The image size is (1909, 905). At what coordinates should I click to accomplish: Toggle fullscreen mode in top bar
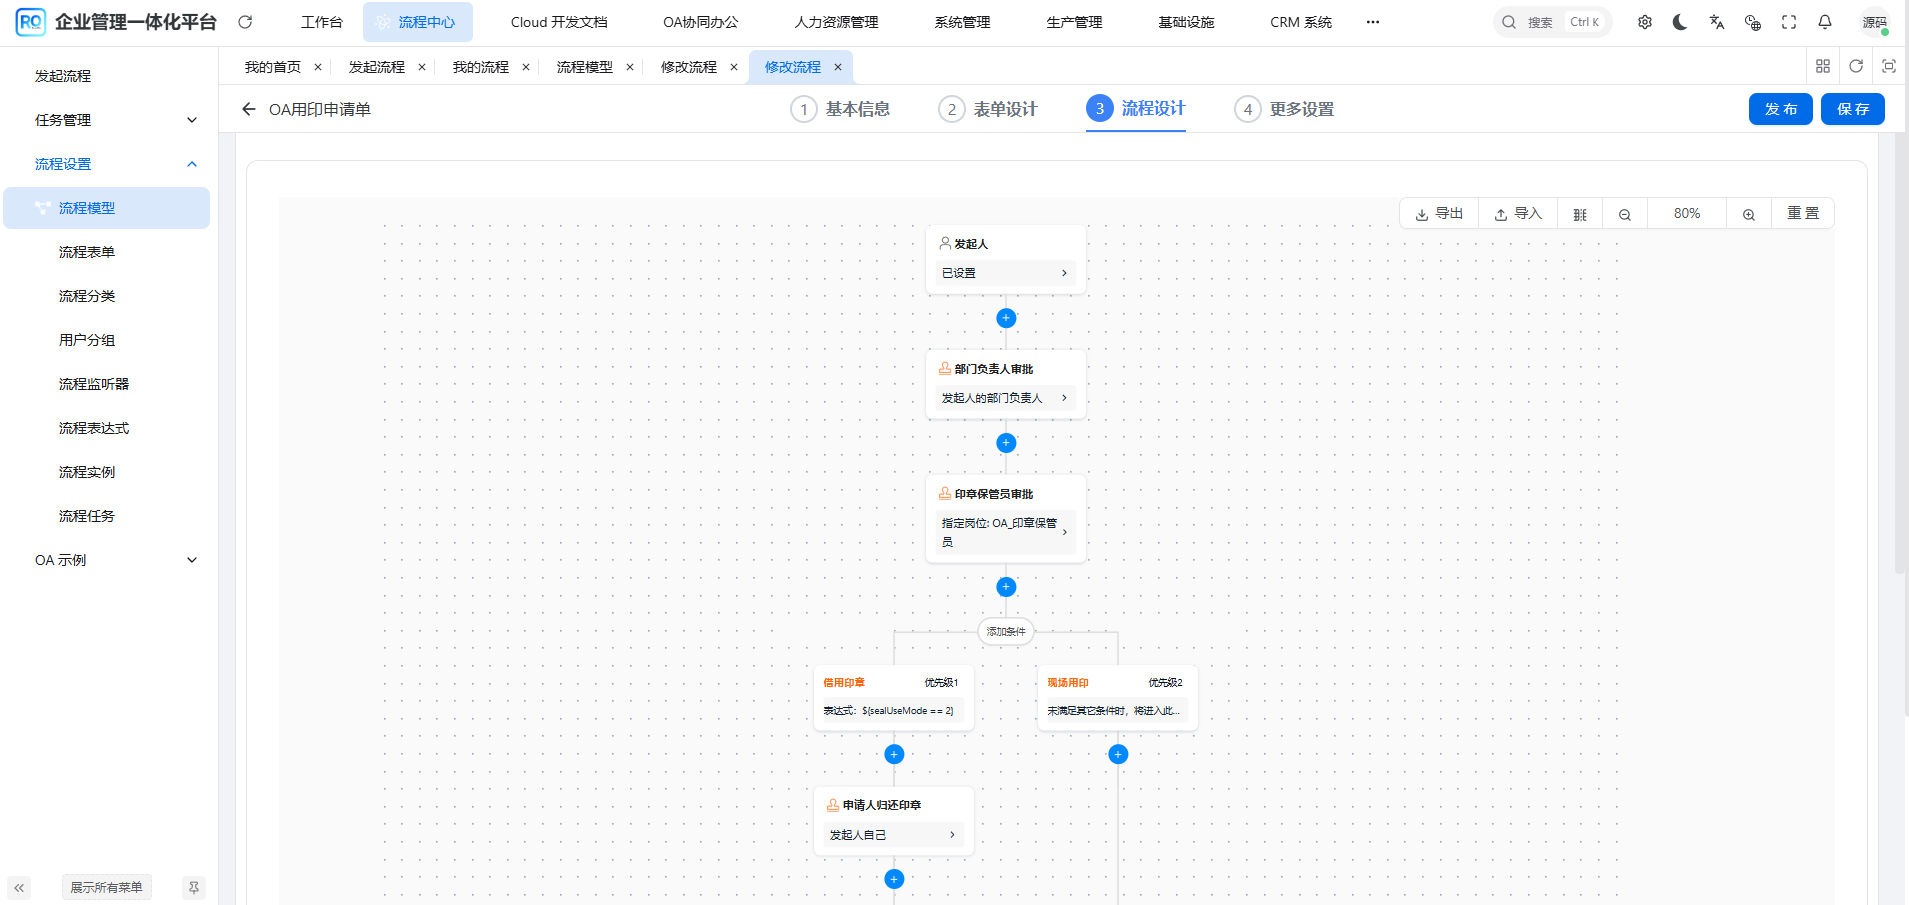click(x=1789, y=22)
